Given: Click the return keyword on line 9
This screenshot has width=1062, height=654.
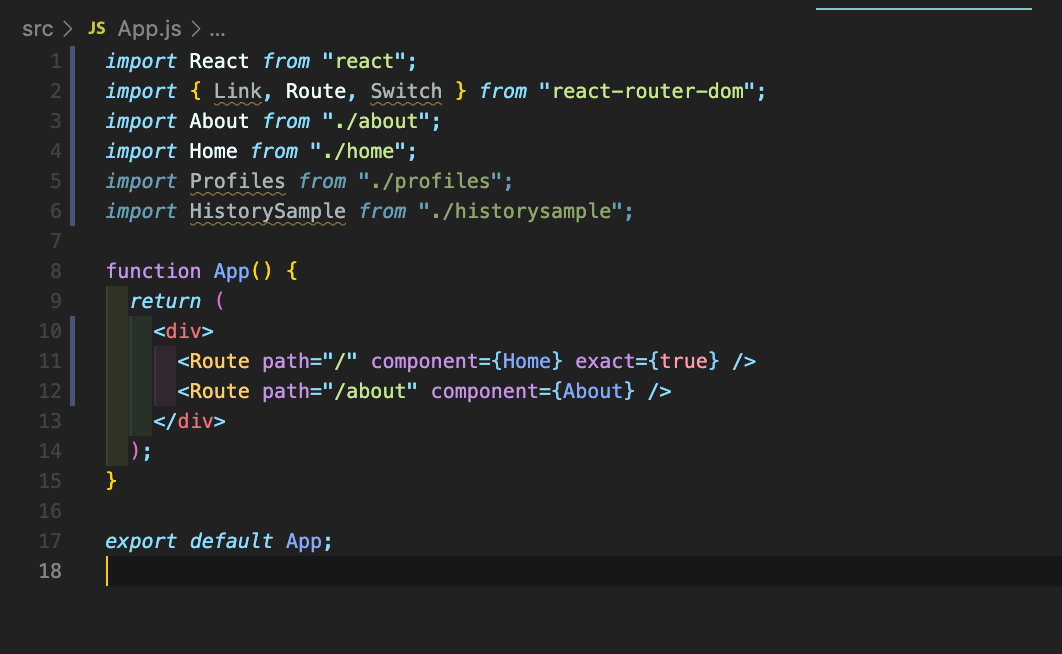Looking at the screenshot, I should 165,301.
